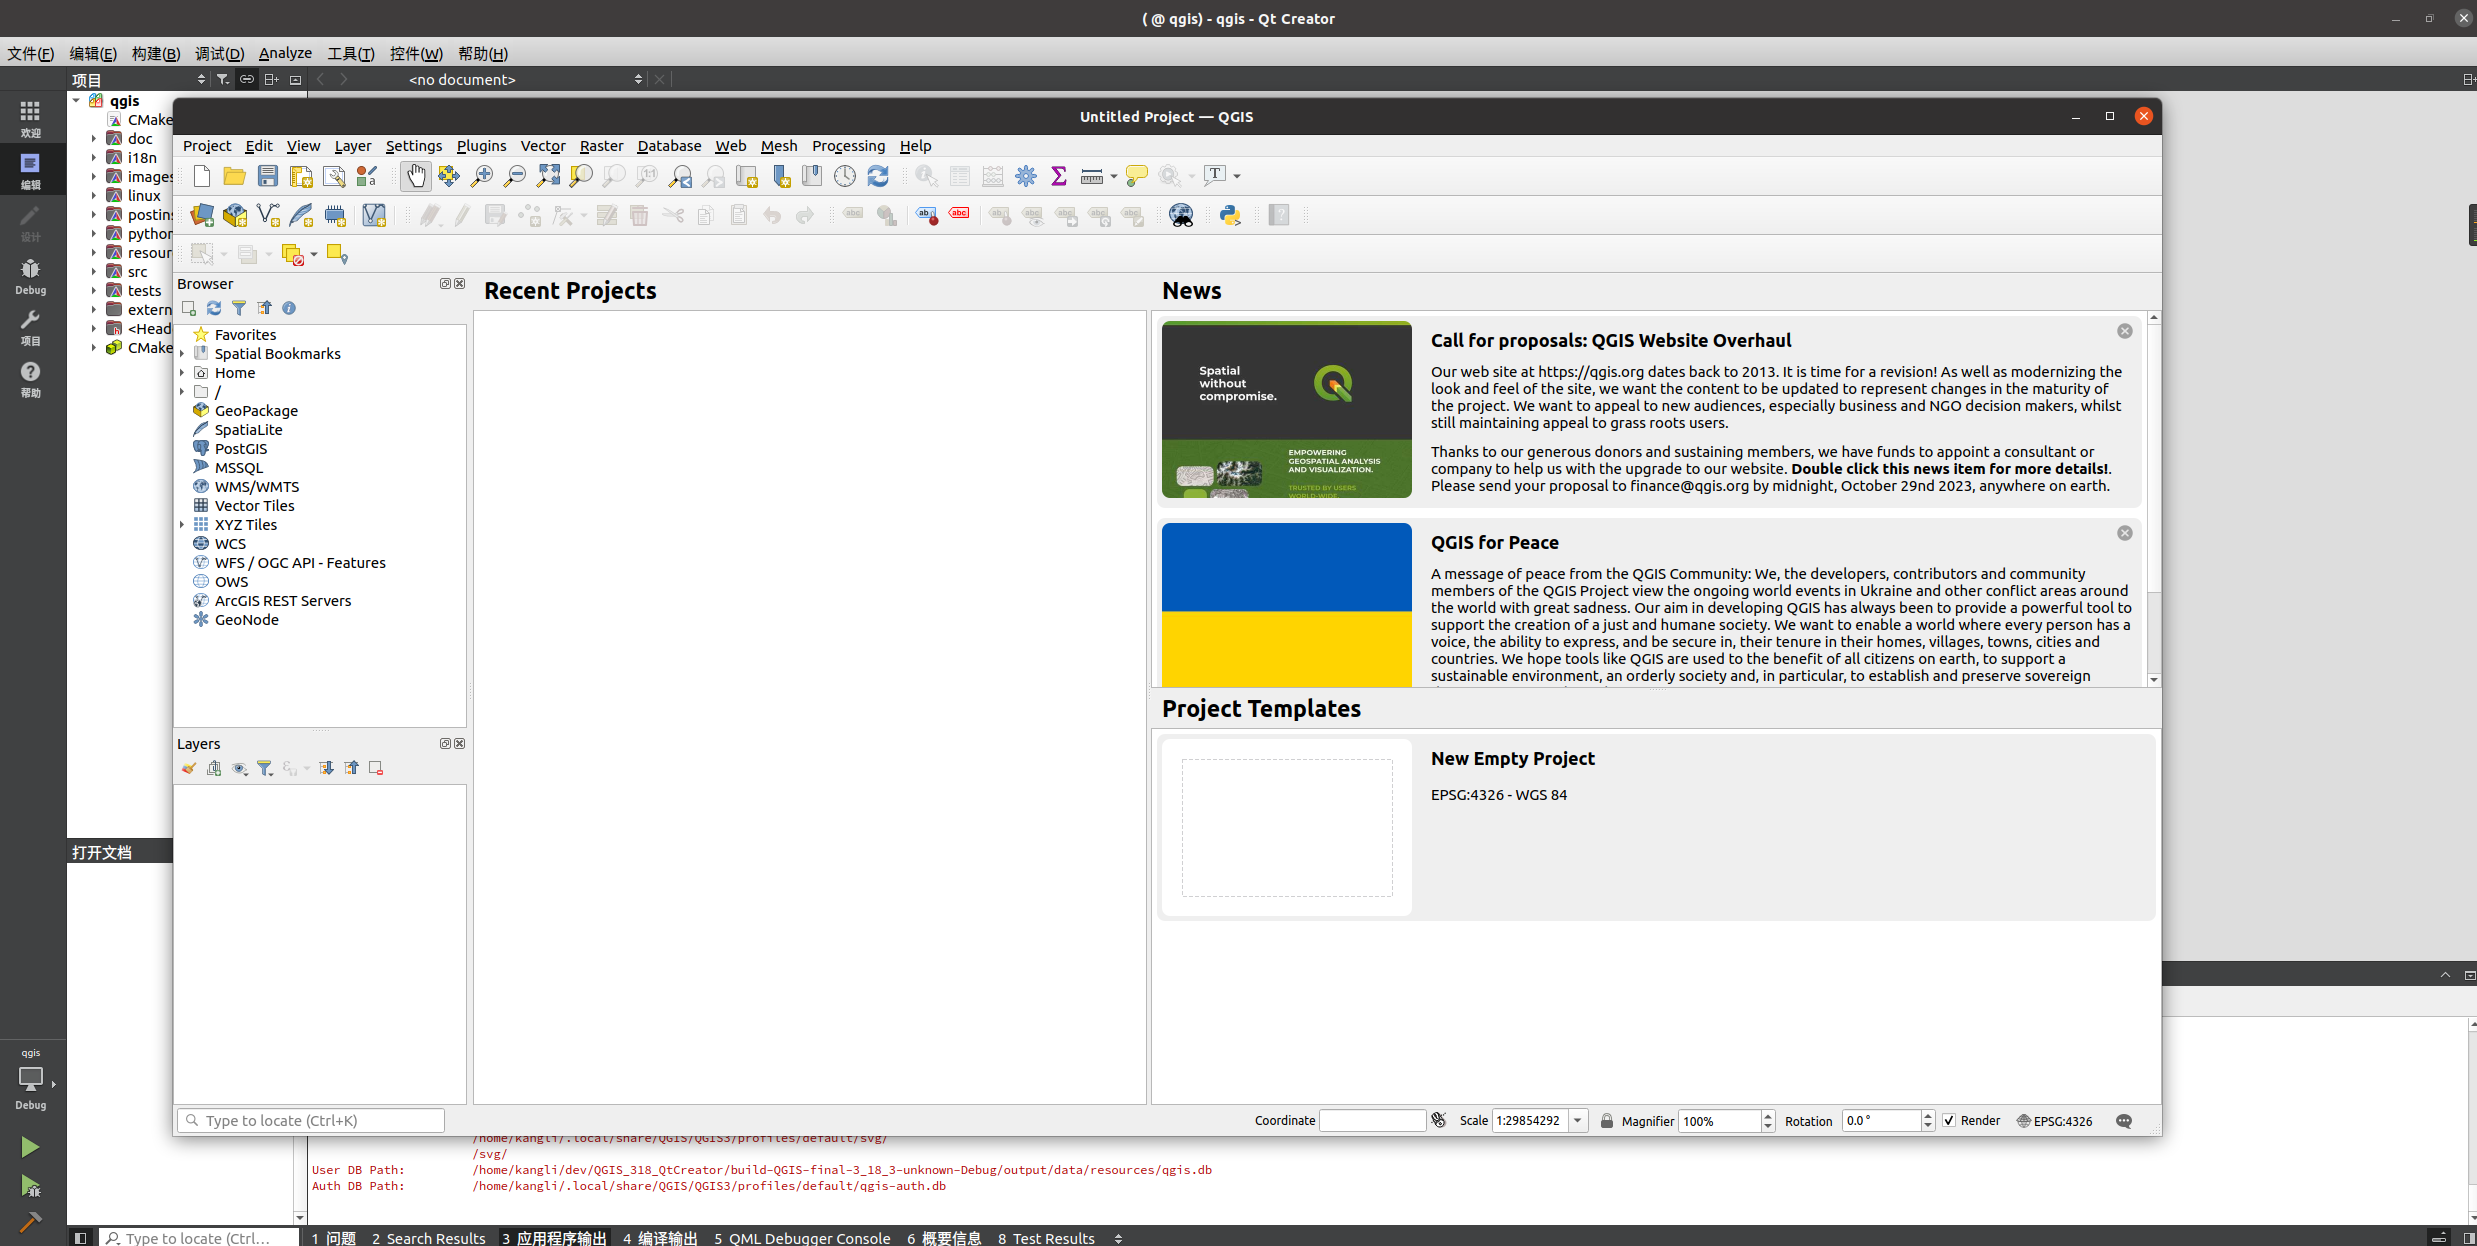Click the Zoom Full extent icon
The image size is (2477, 1246).
click(x=548, y=176)
